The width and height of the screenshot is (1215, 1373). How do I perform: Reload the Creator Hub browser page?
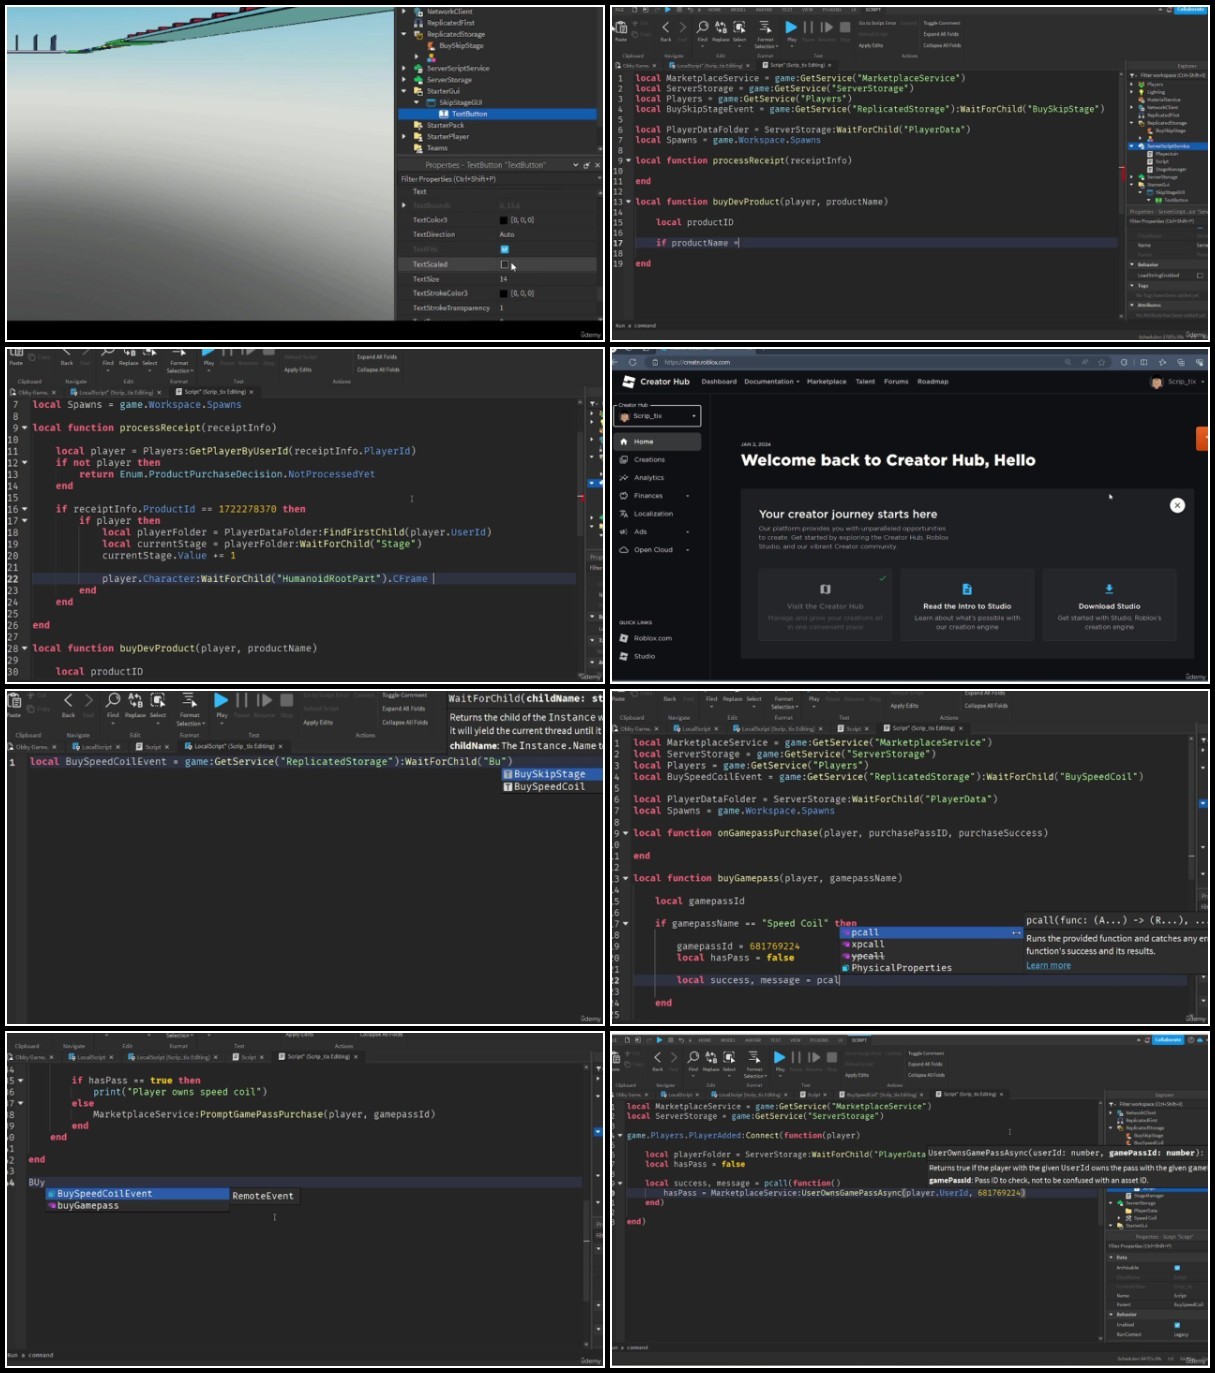click(x=633, y=362)
